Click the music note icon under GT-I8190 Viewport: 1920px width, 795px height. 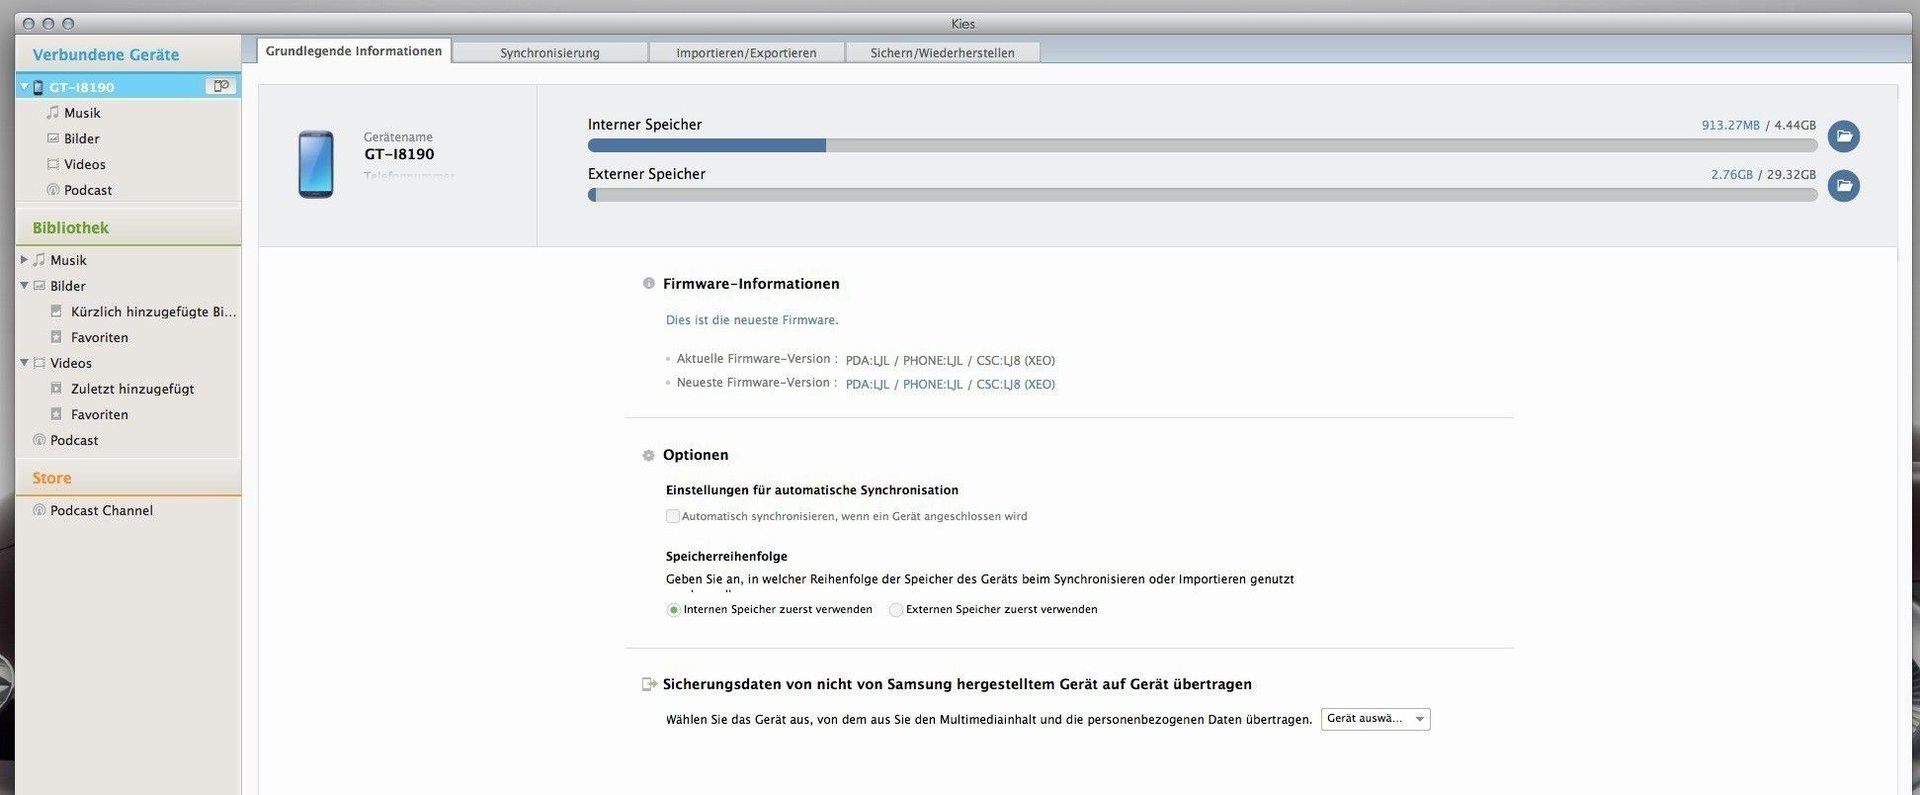click(53, 113)
